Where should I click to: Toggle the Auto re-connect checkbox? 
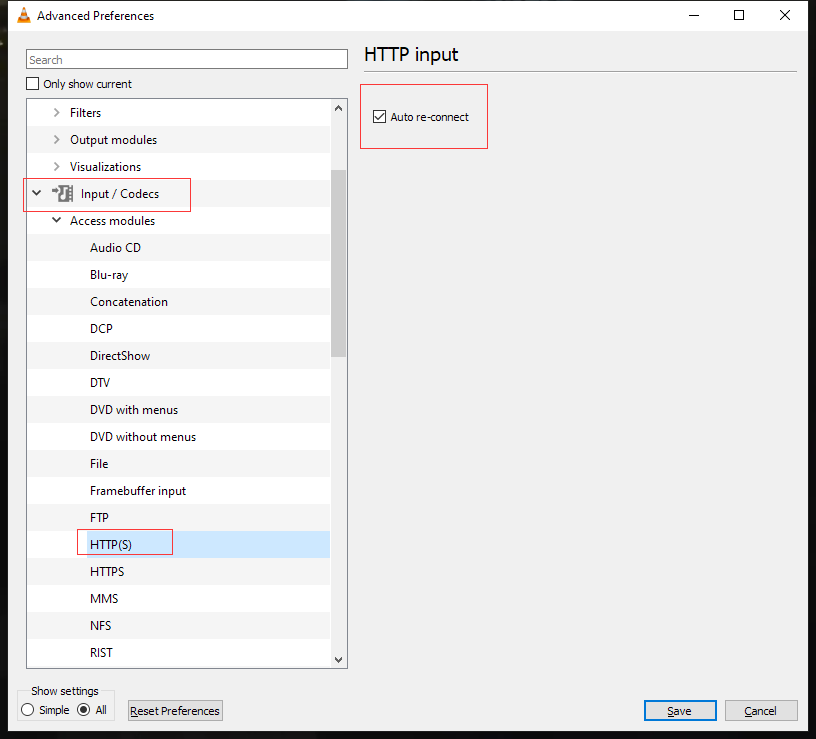pyautogui.click(x=379, y=117)
